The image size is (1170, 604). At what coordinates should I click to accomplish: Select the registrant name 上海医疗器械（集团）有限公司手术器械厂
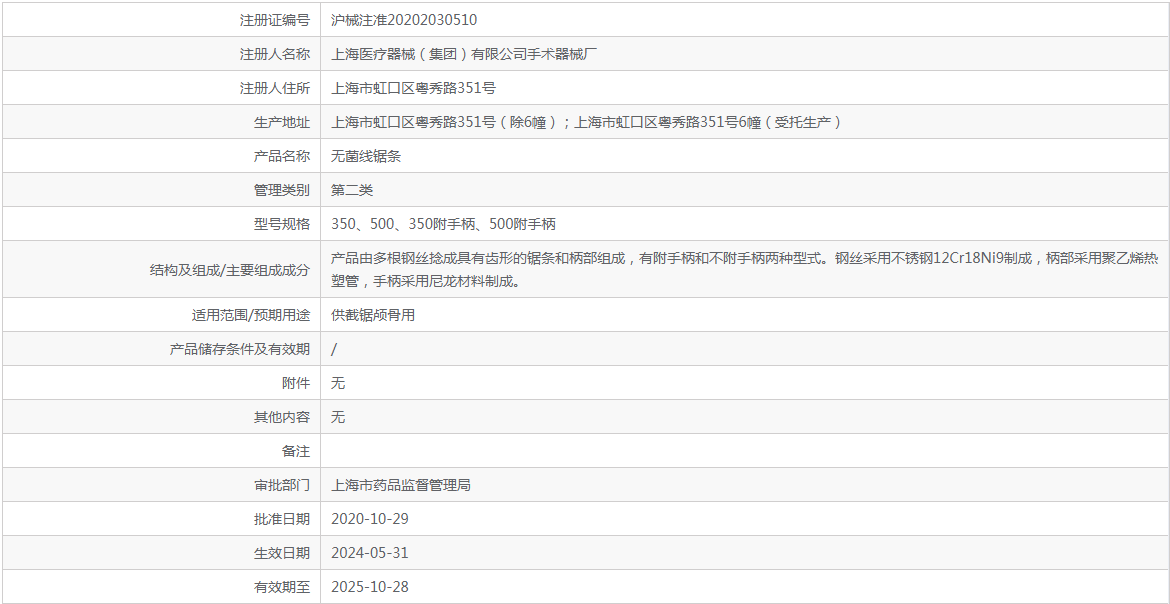tap(464, 54)
